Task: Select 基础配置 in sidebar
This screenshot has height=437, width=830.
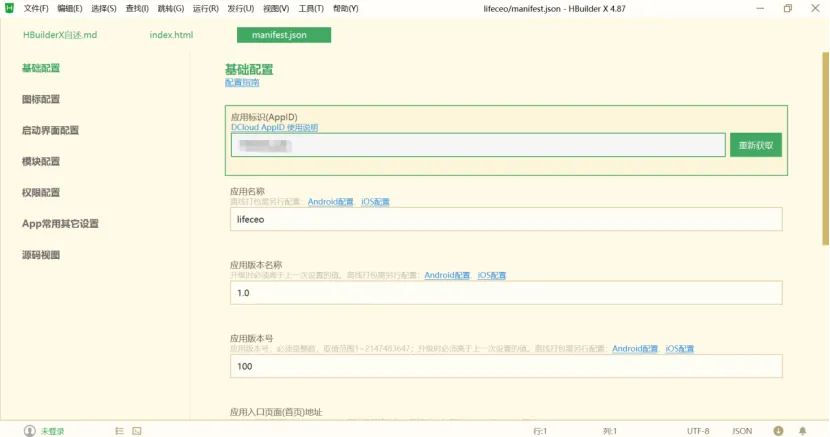Action: click(x=41, y=68)
